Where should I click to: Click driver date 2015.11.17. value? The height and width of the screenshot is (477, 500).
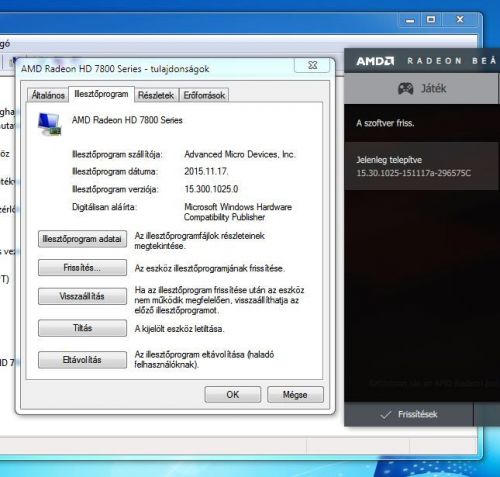[x=206, y=172]
